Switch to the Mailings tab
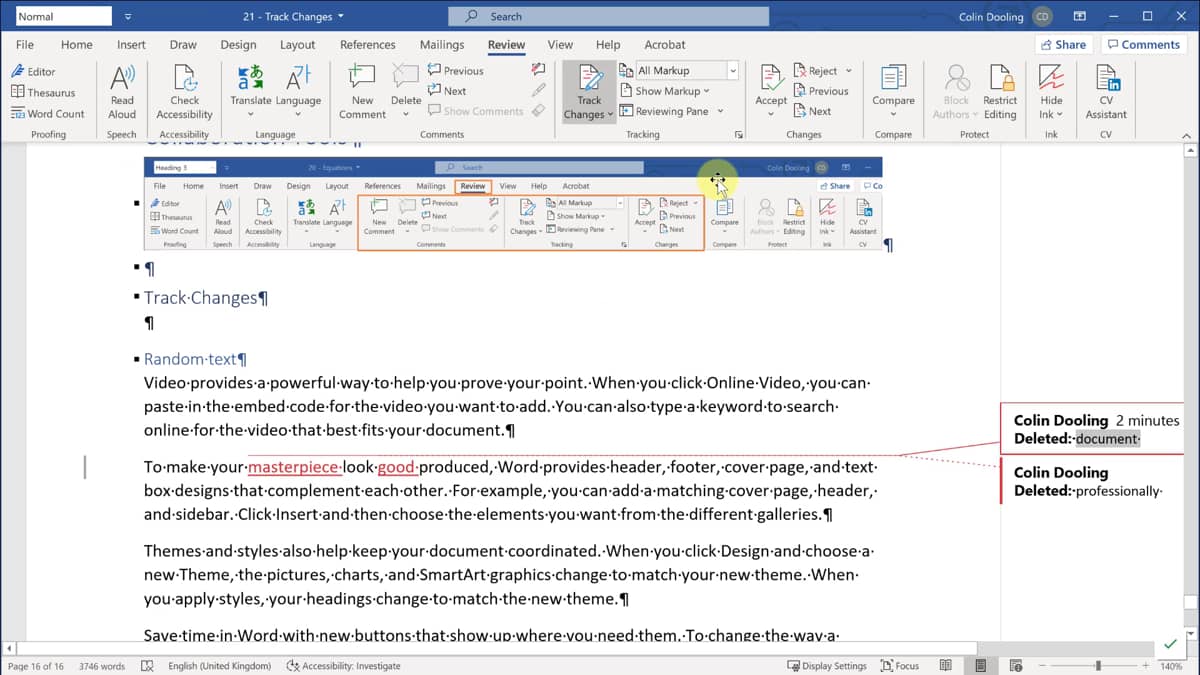Screen dimensions: 1200x675 point(442,45)
